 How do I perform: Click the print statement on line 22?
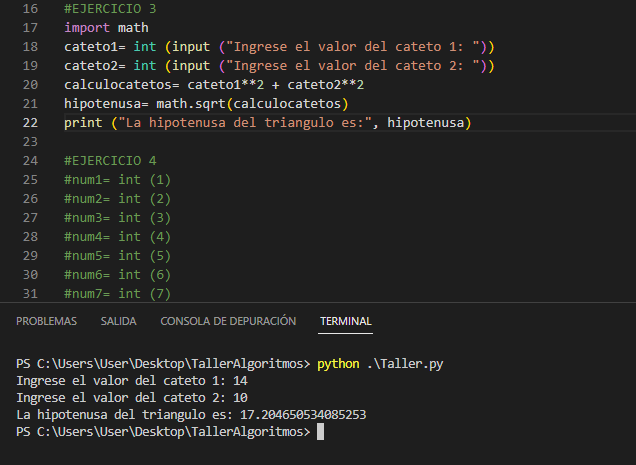[x=268, y=123]
